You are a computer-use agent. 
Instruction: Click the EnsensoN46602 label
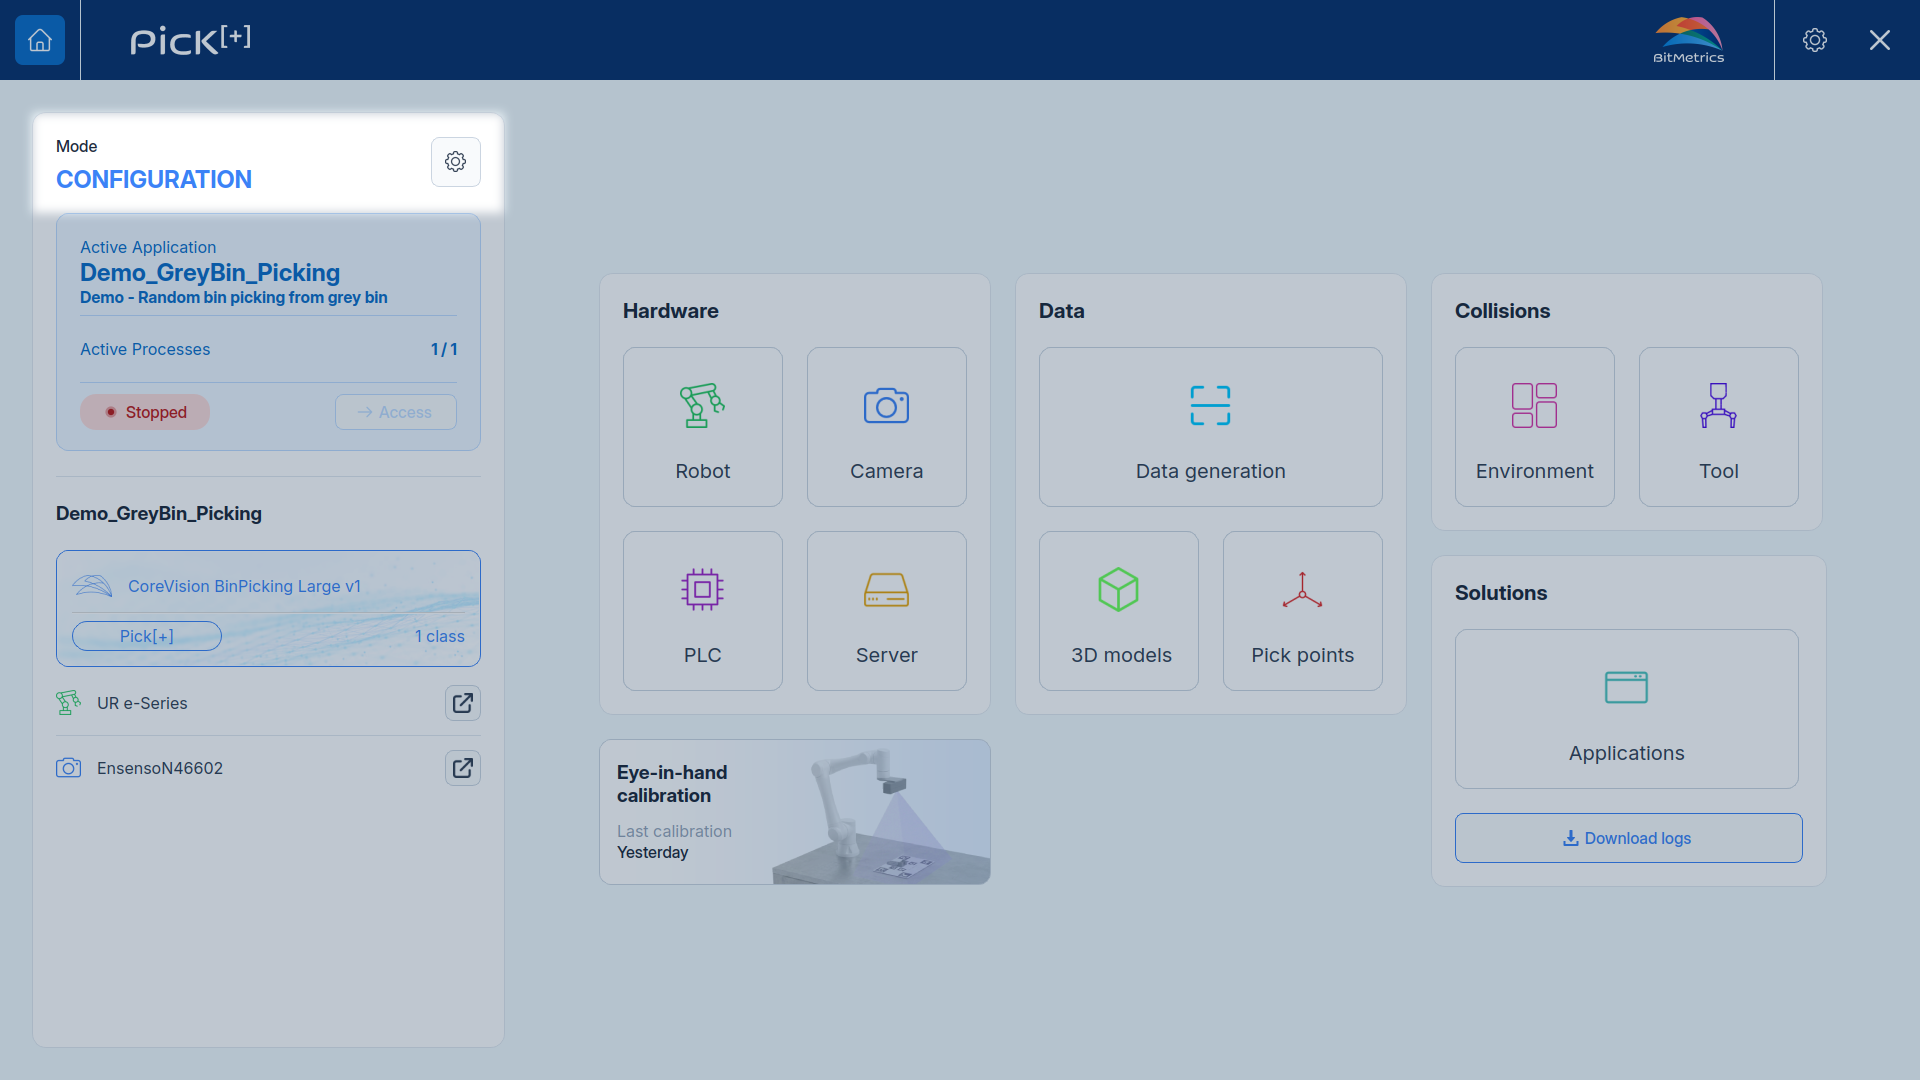coord(160,768)
